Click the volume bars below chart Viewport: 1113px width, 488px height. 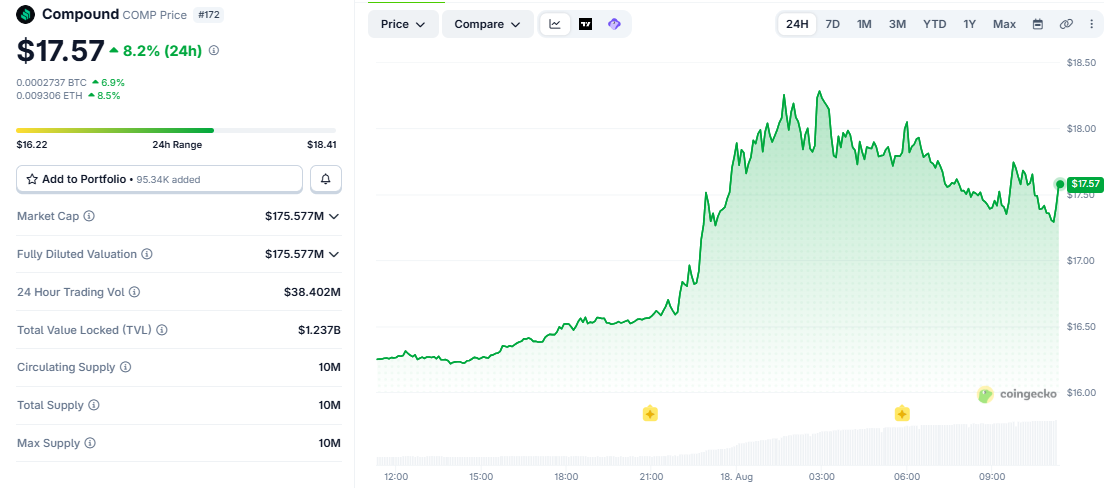(717, 444)
